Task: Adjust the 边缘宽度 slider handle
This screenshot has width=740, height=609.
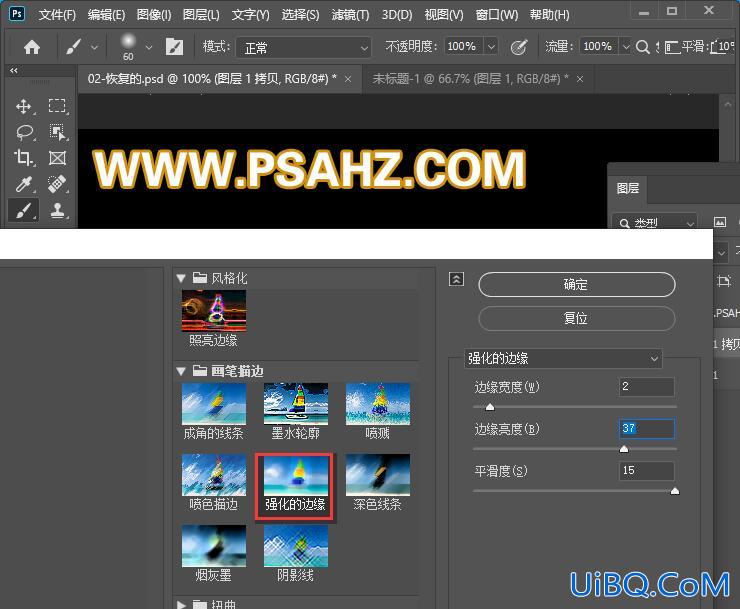Action: (x=490, y=406)
